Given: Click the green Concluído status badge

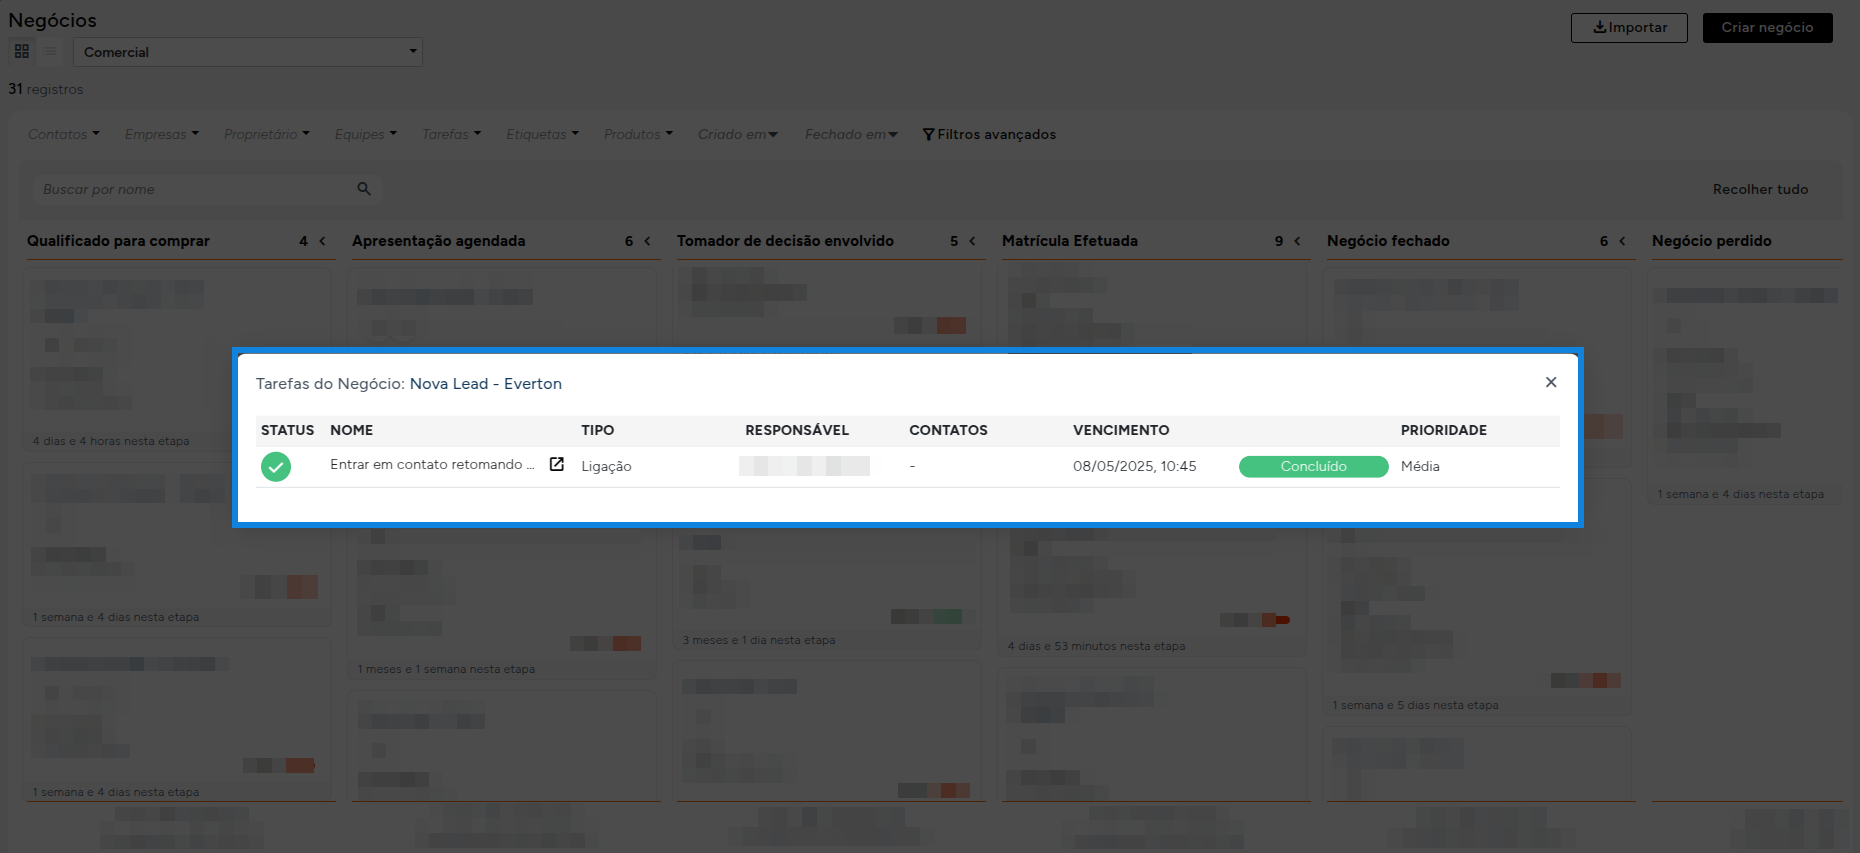Looking at the screenshot, I should [x=1313, y=467].
